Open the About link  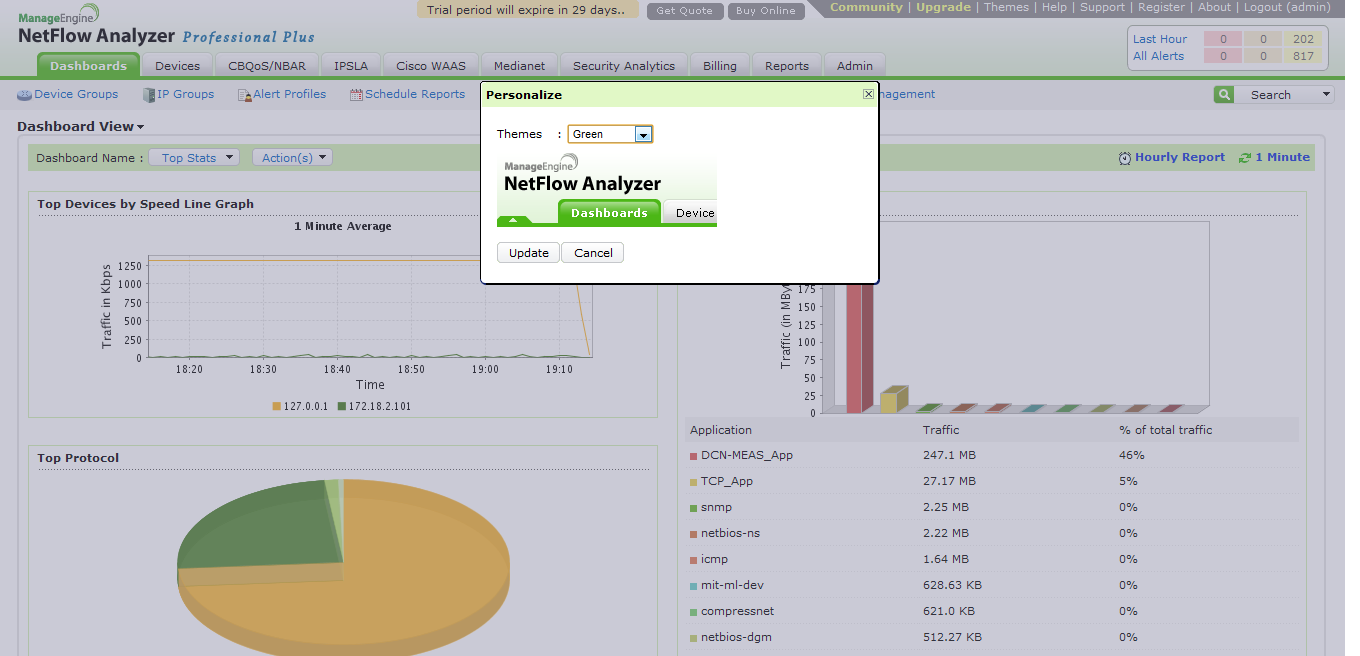pos(1214,7)
